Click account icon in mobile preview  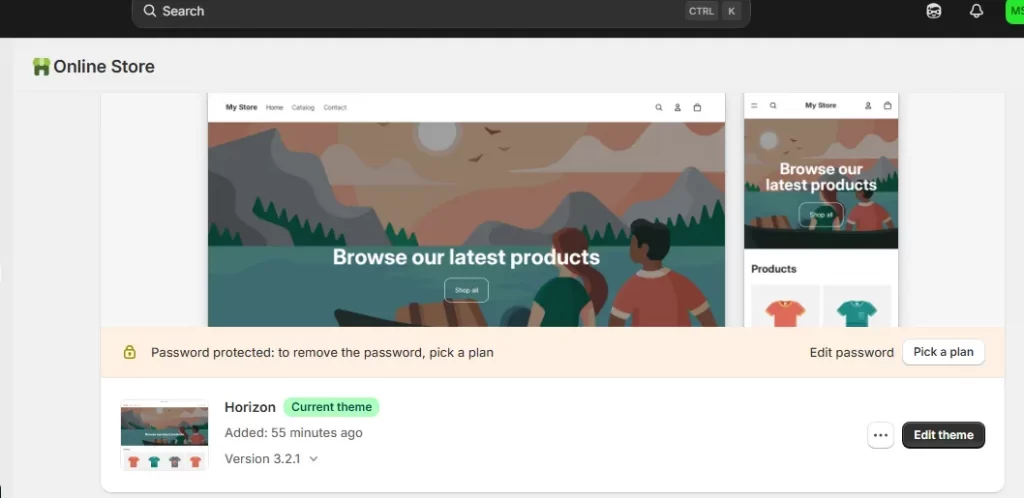click(868, 105)
